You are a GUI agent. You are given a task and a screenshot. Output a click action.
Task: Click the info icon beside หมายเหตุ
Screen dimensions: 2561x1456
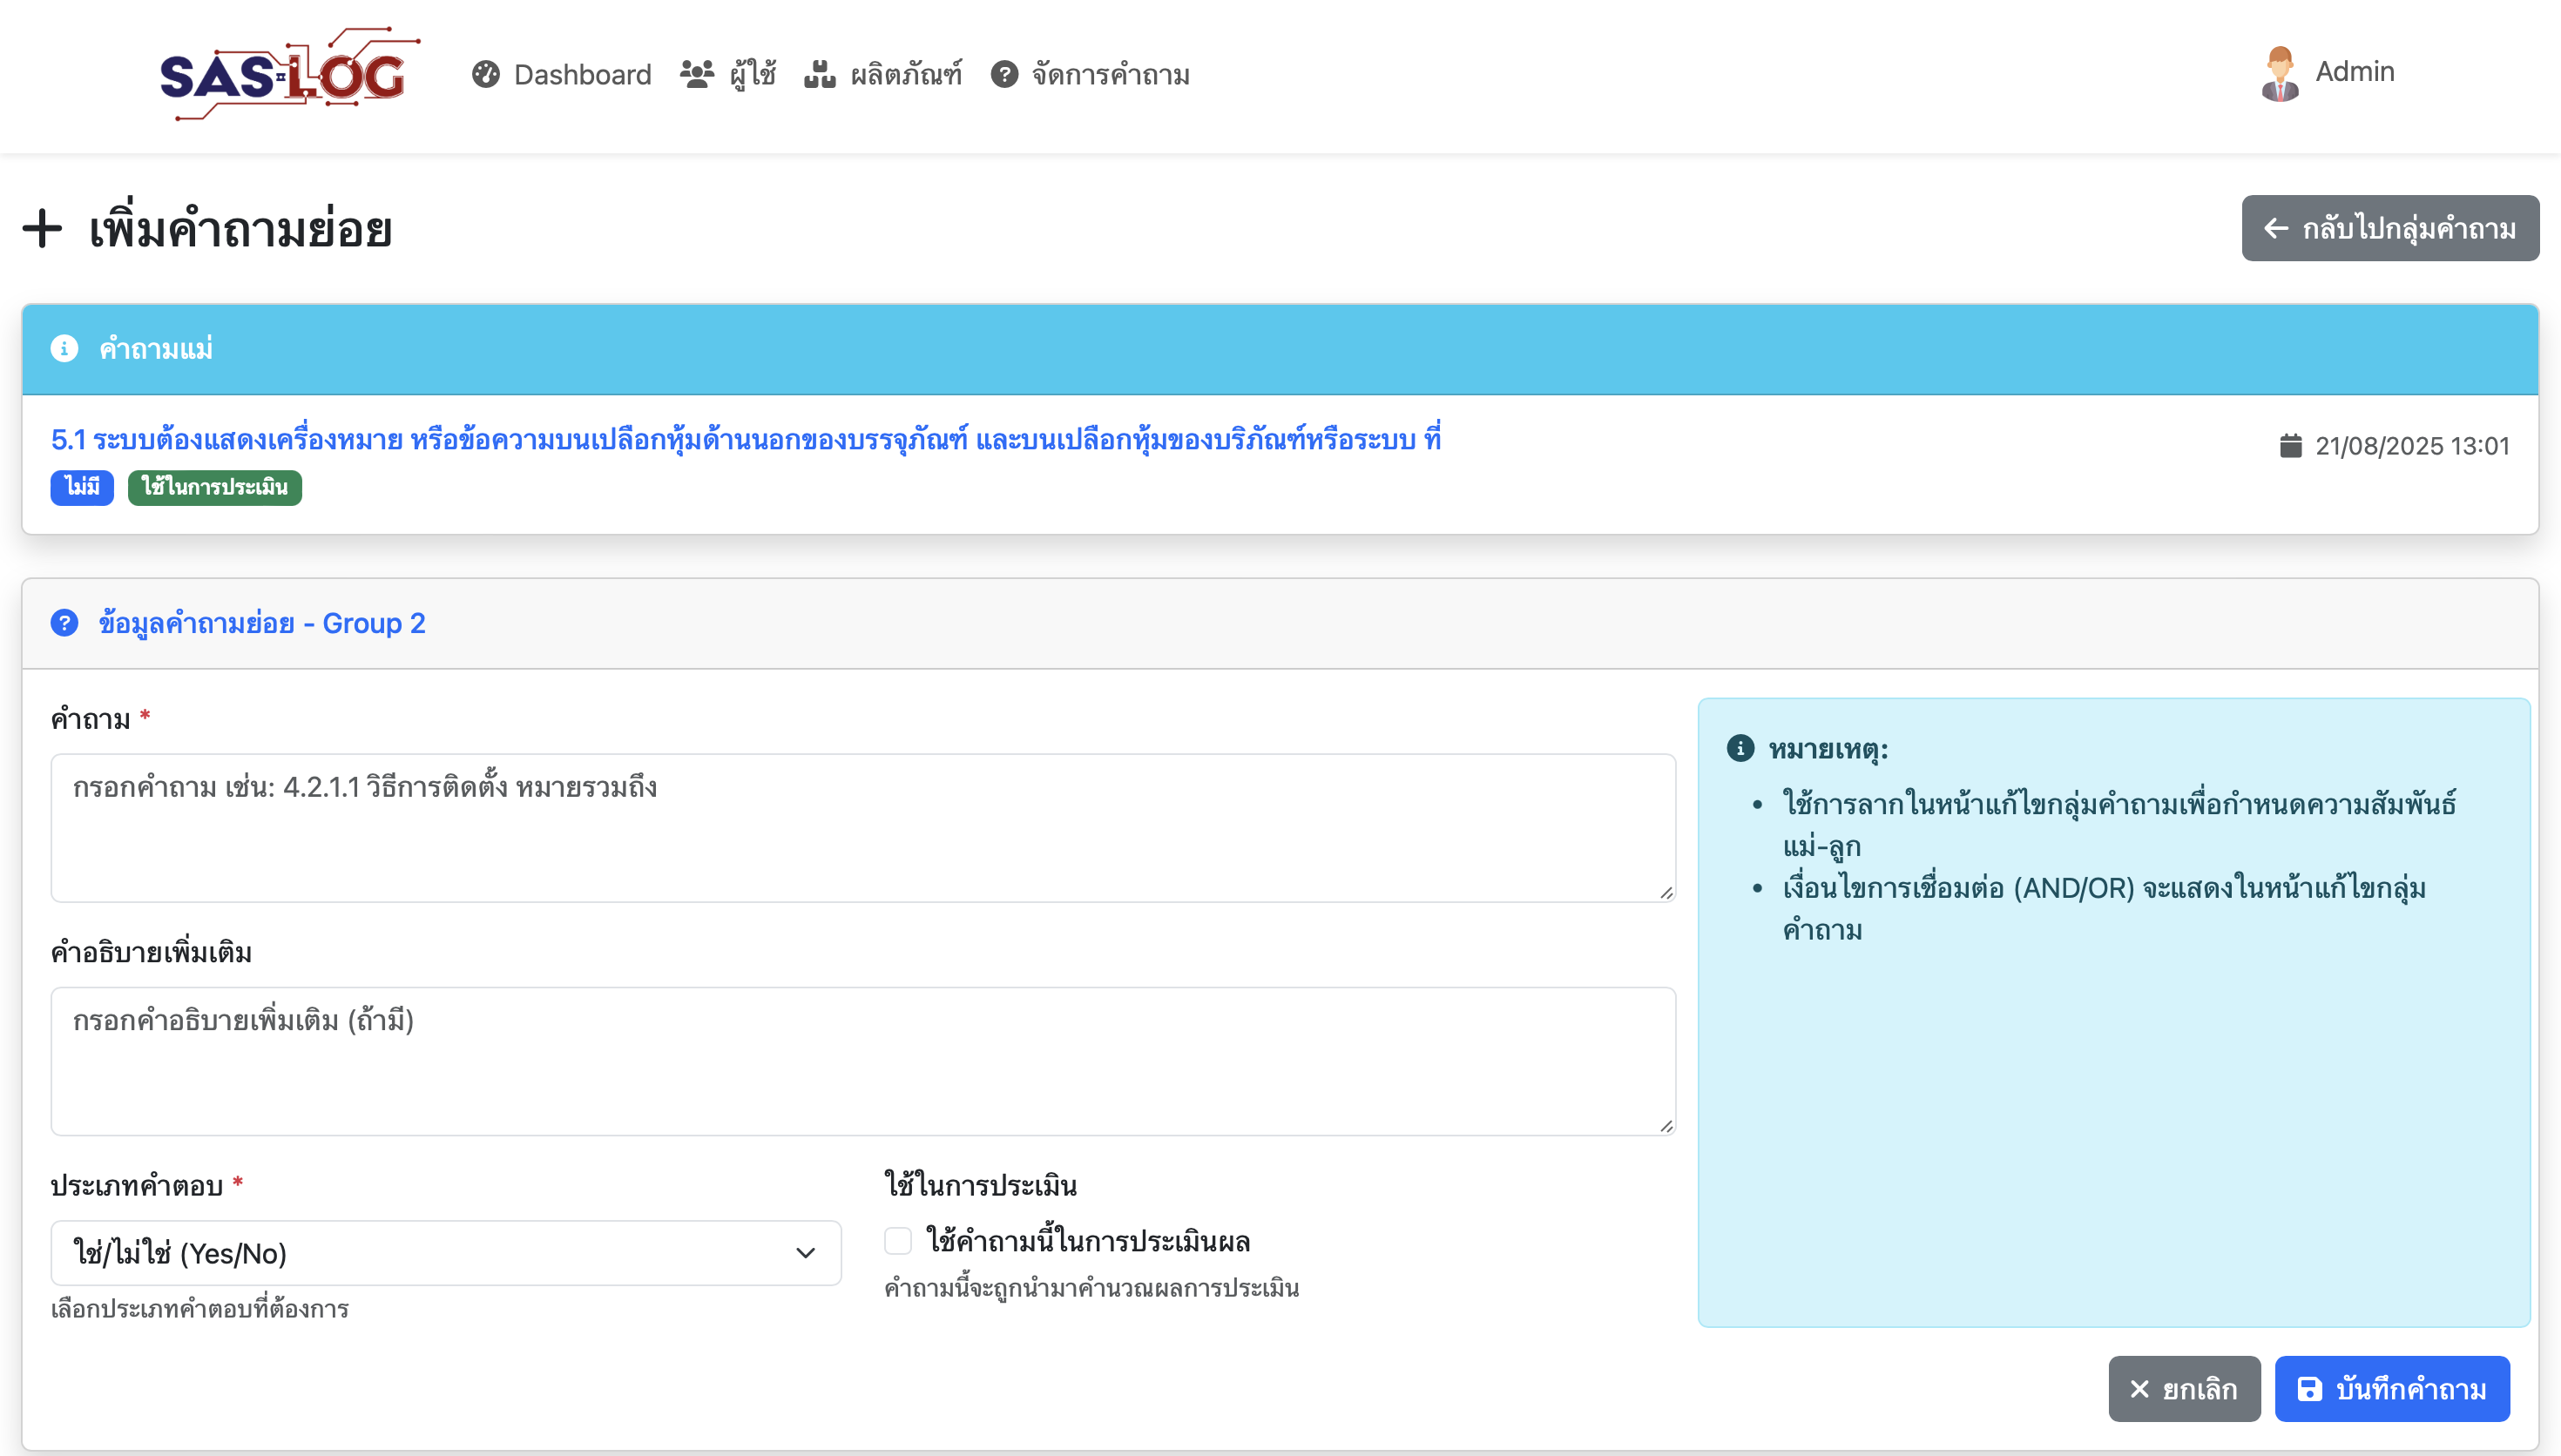(1740, 748)
